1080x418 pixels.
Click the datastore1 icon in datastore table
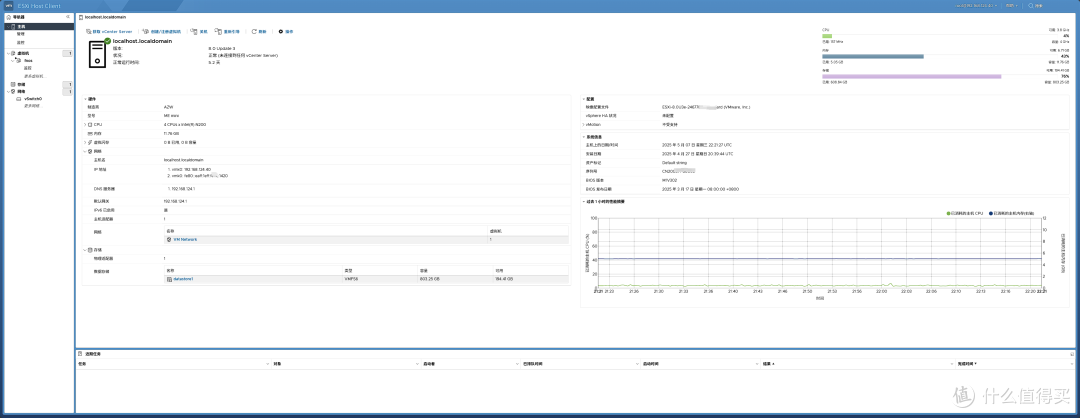click(169, 279)
